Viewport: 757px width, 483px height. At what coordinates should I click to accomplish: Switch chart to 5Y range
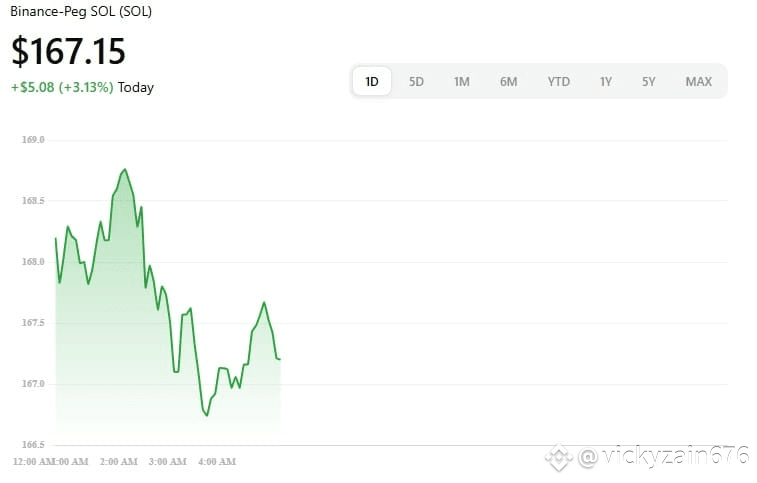click(x=648, y=82)
